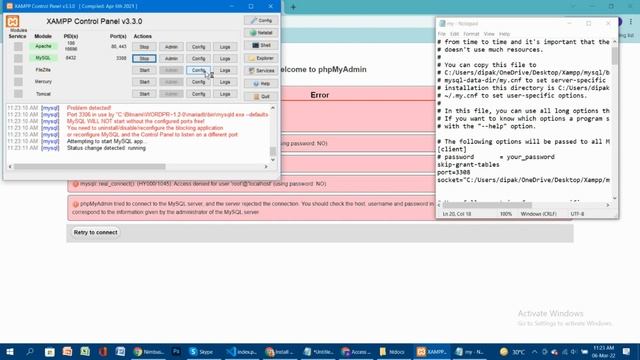Screen dimensions: 640x360
Task: Open the Untitled Notepad taskbar item
Action: [x=319, y=351]
